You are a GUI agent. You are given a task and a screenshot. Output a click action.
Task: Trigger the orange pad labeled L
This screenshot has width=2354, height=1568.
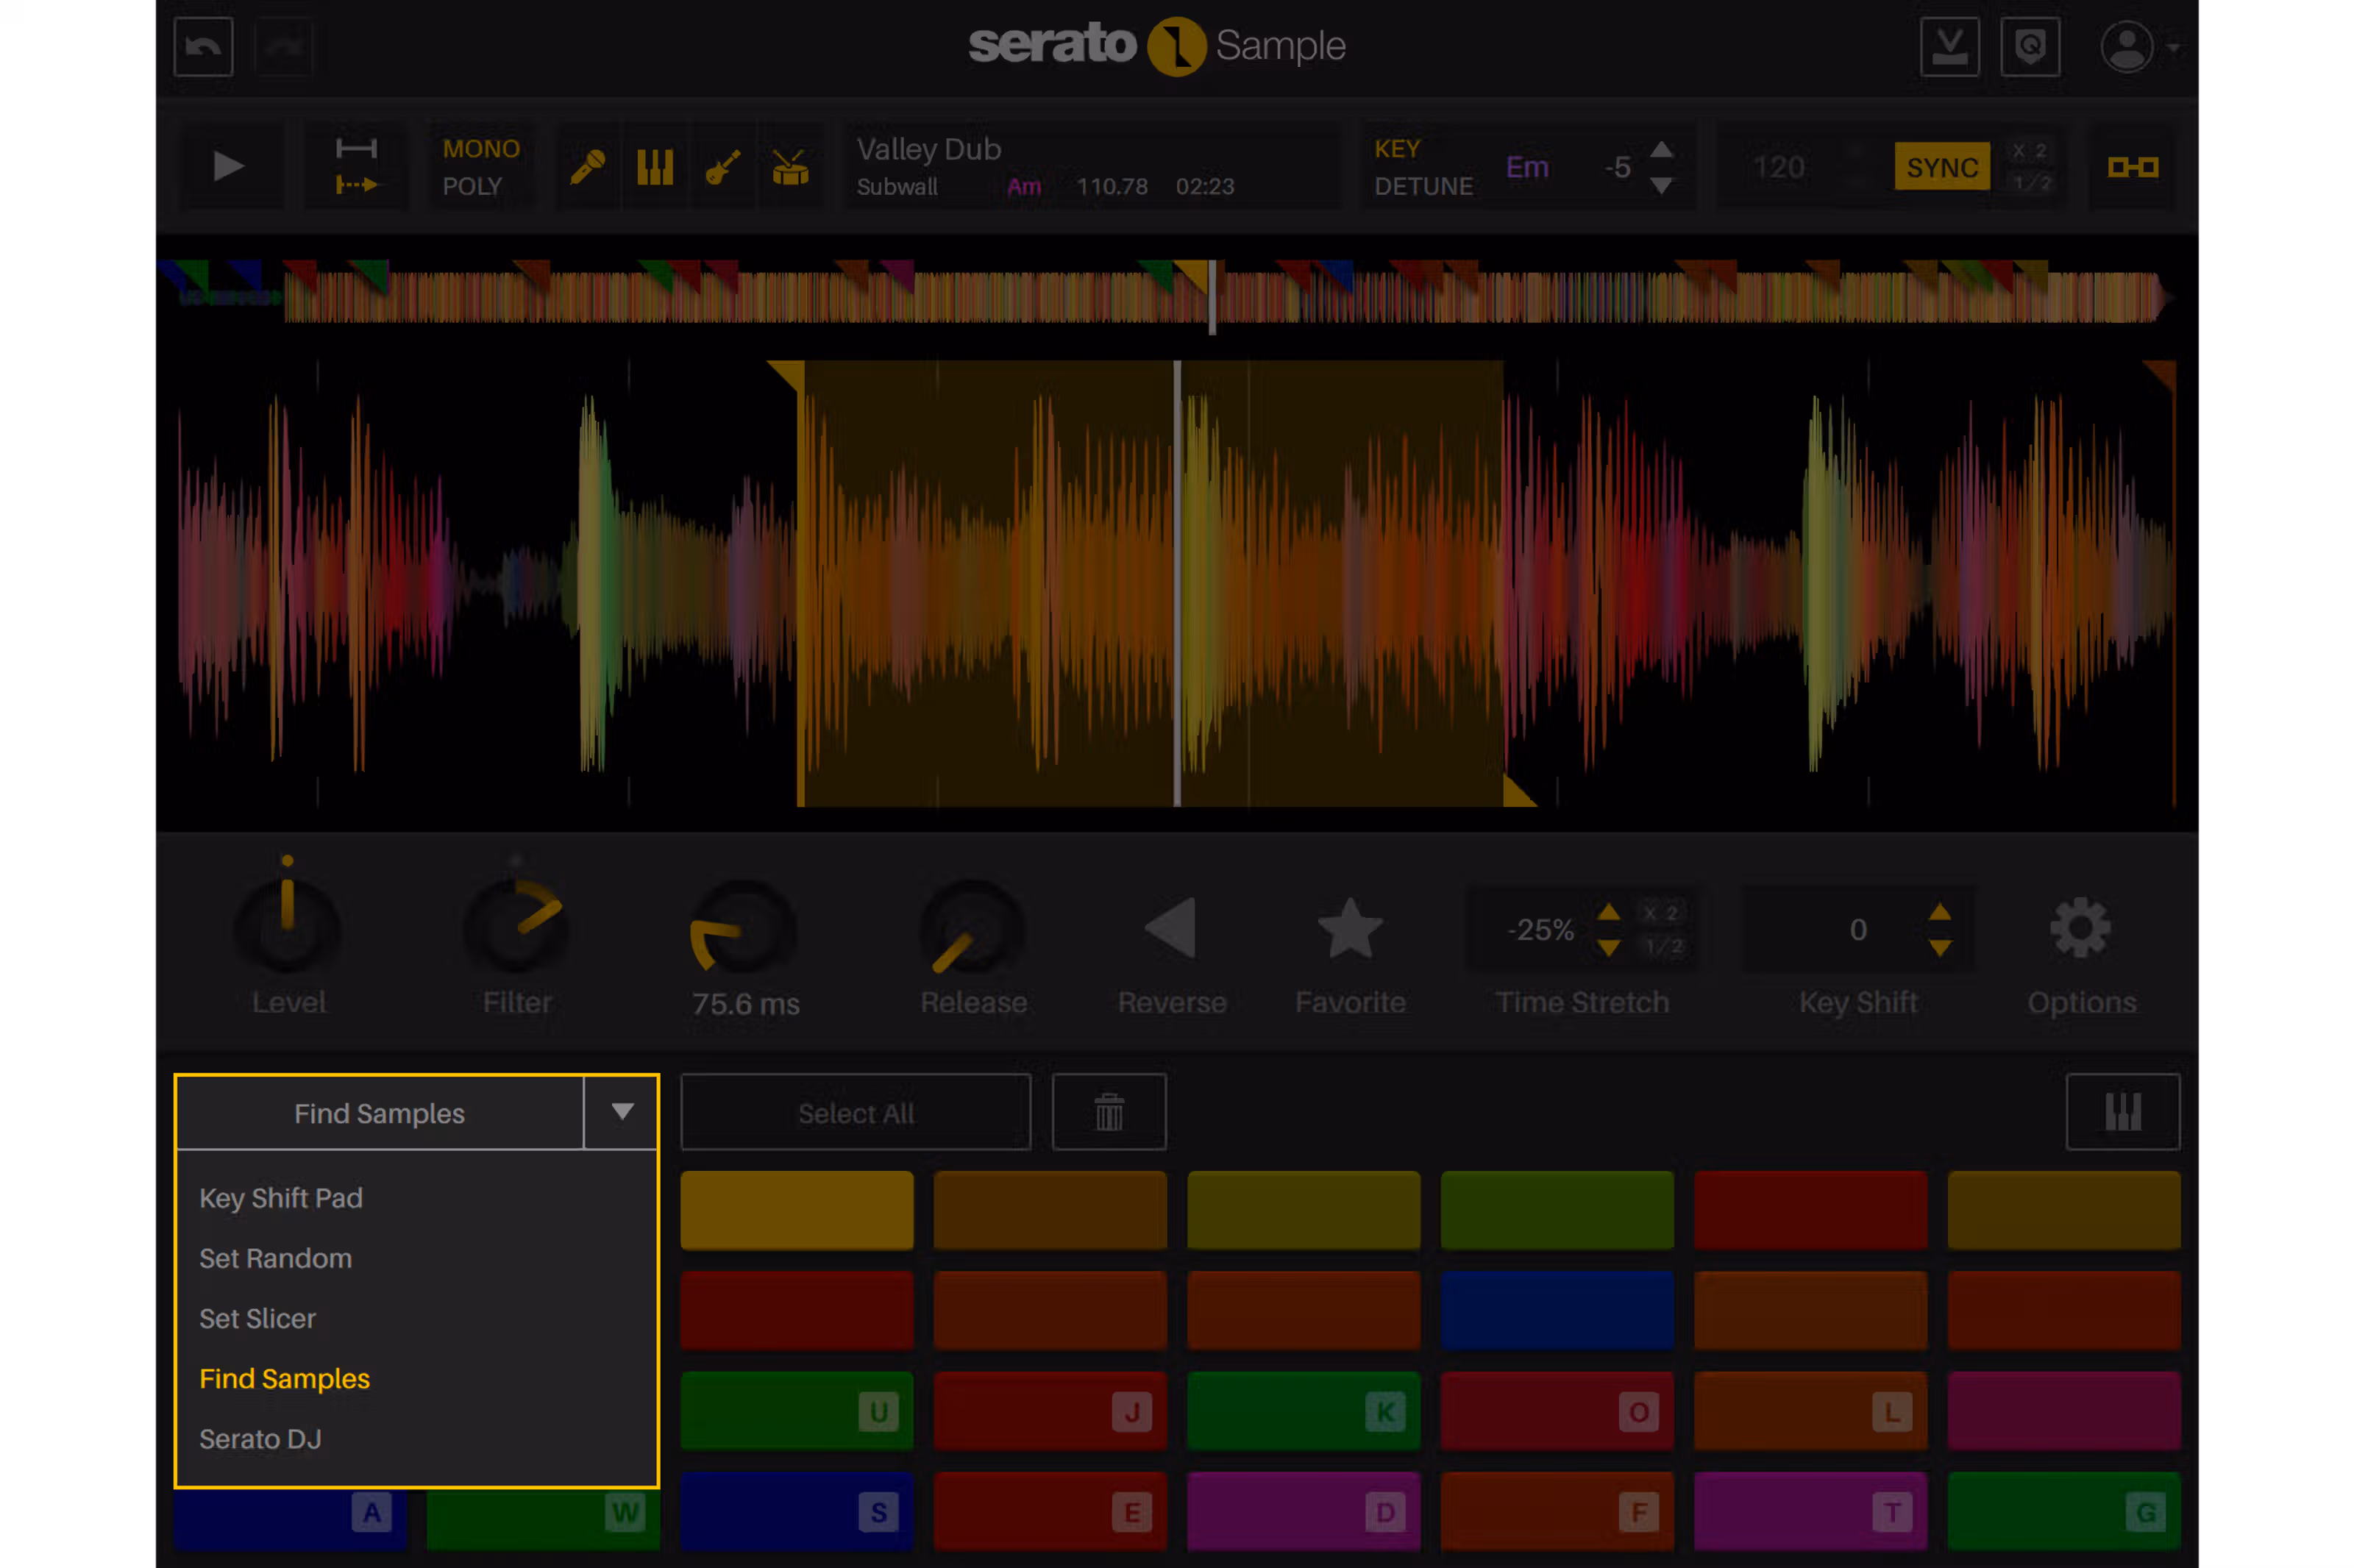click(1810, 1410)
